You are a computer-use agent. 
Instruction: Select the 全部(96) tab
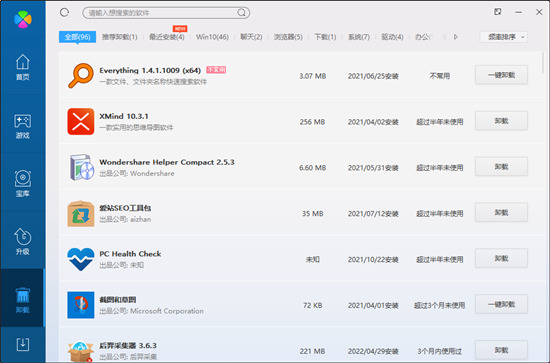[x=78, y=37]
